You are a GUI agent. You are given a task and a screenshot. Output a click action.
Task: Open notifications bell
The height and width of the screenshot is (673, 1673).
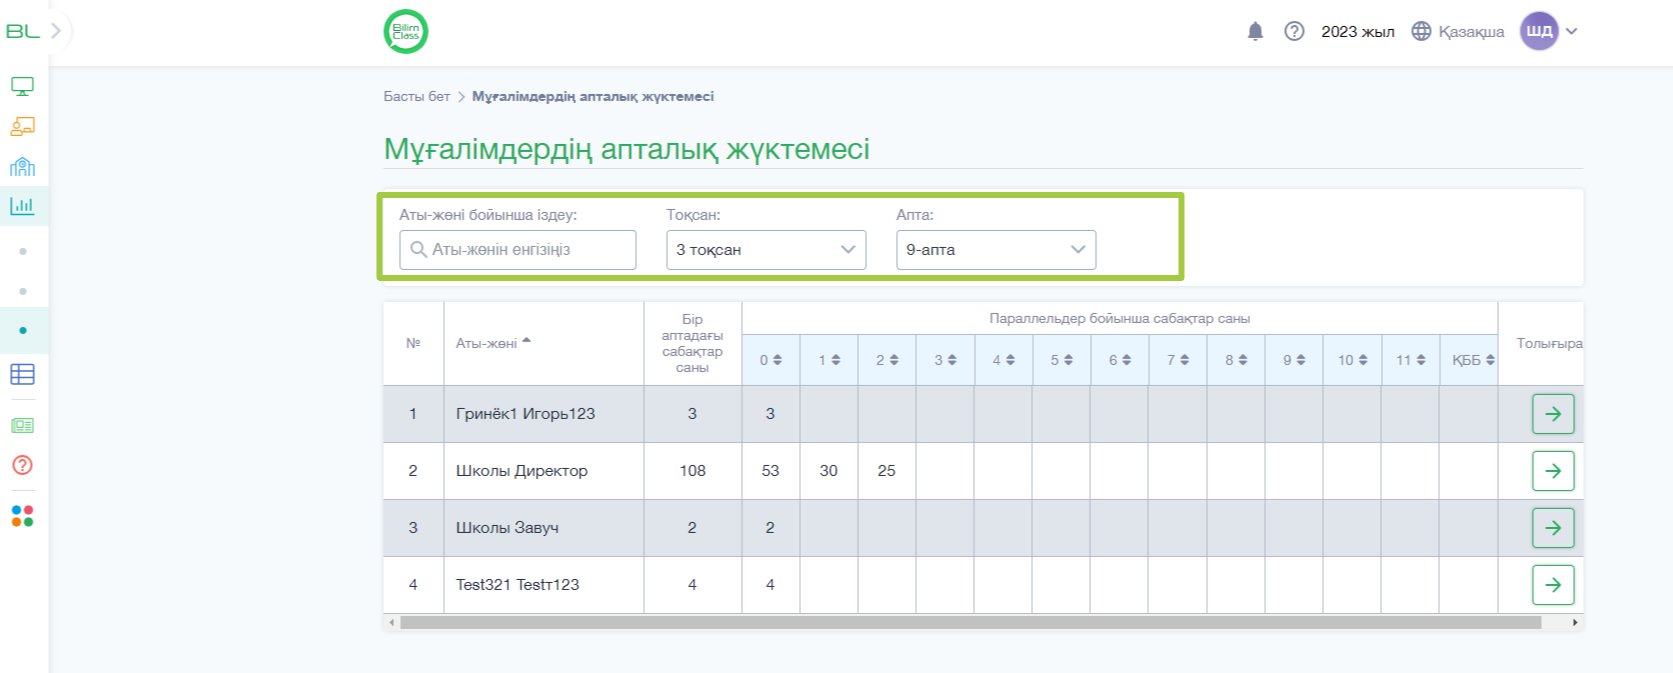click(1255, 31)
